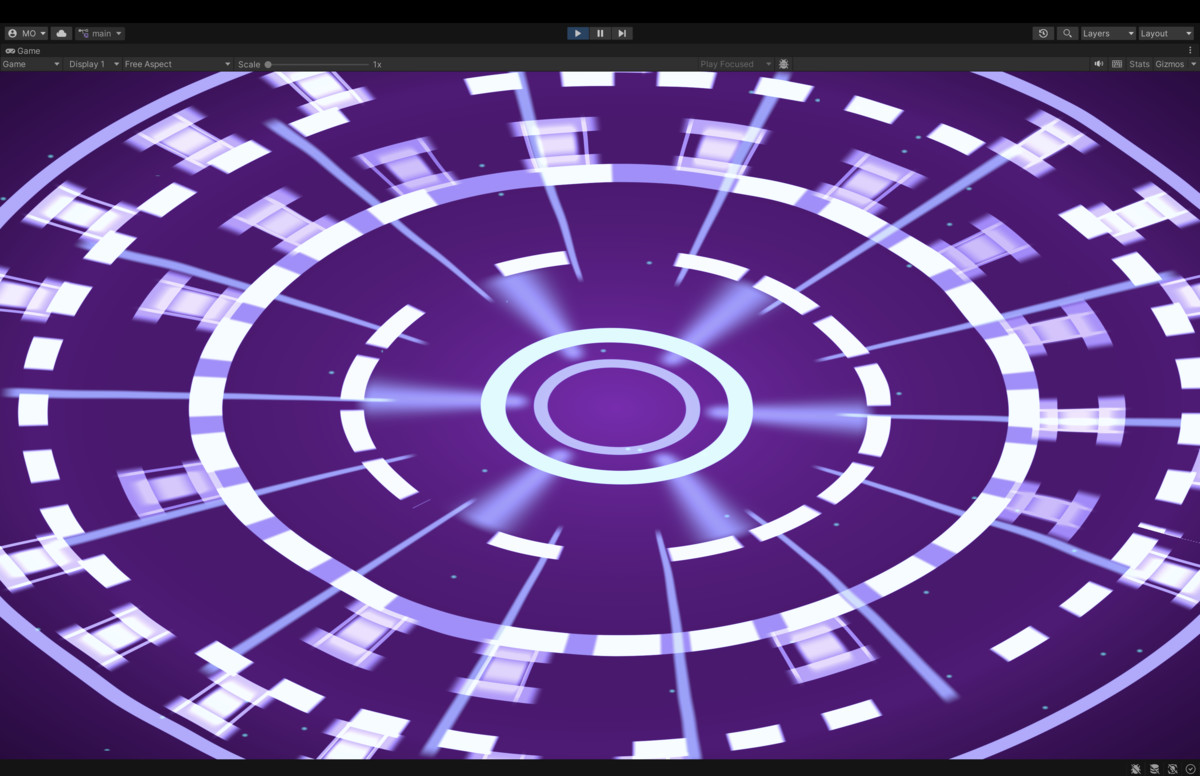Advance one frame with Step button
The image size is (1200, 776).
(622, 33)
